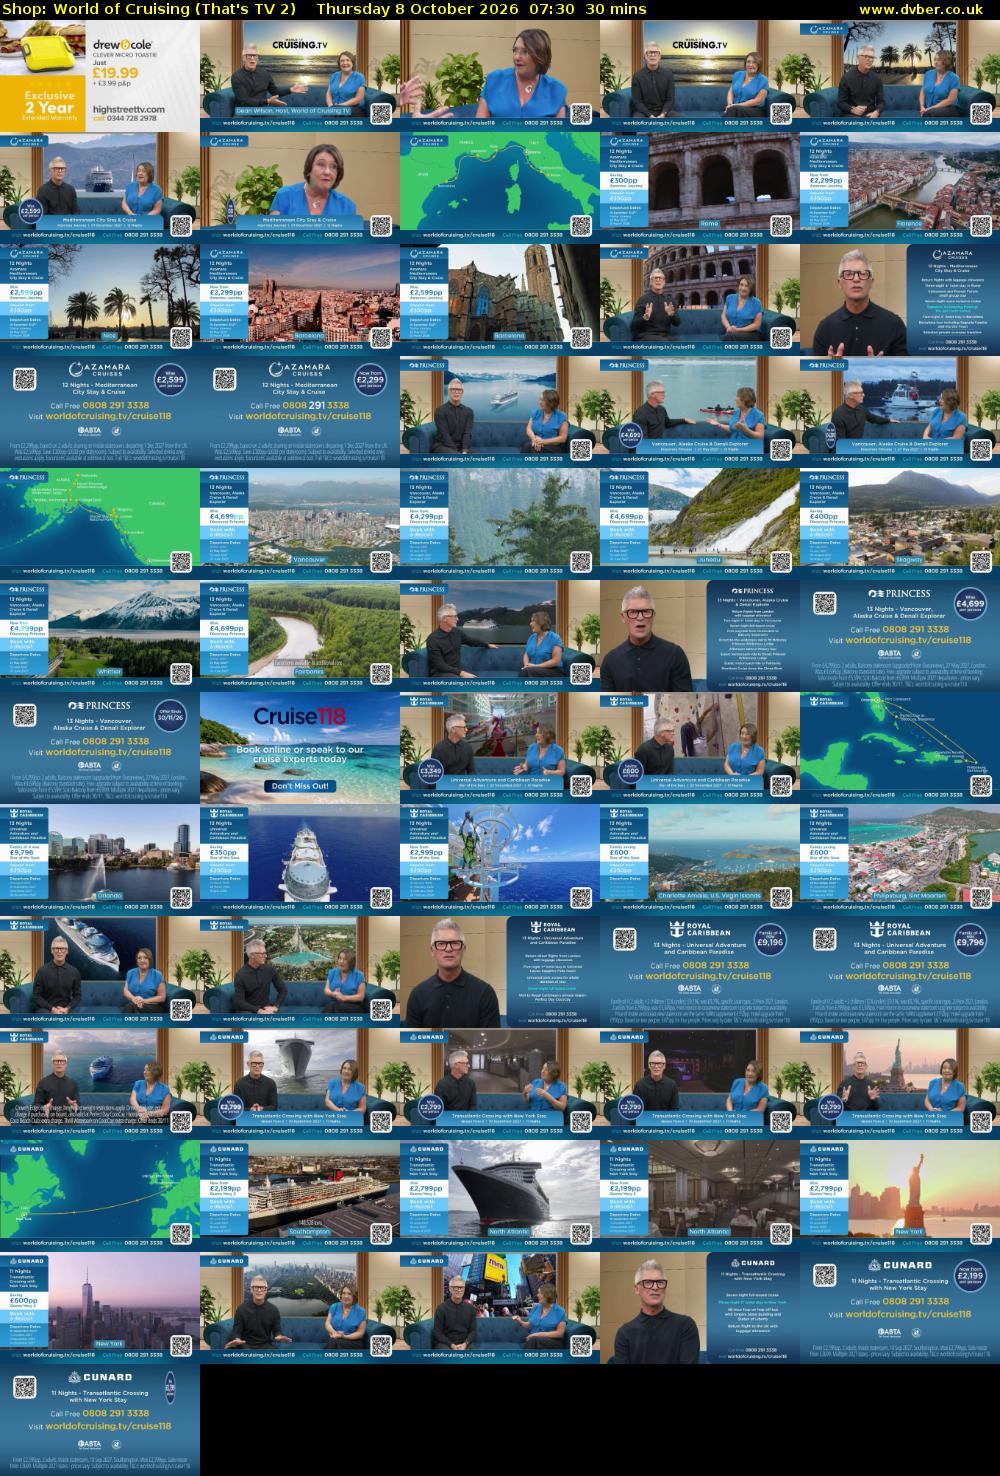Viewport: 1000px width, 1476px height.
Task: Open frame captioned 'Dean Wilson, Host'
Action: click(300, 76)
